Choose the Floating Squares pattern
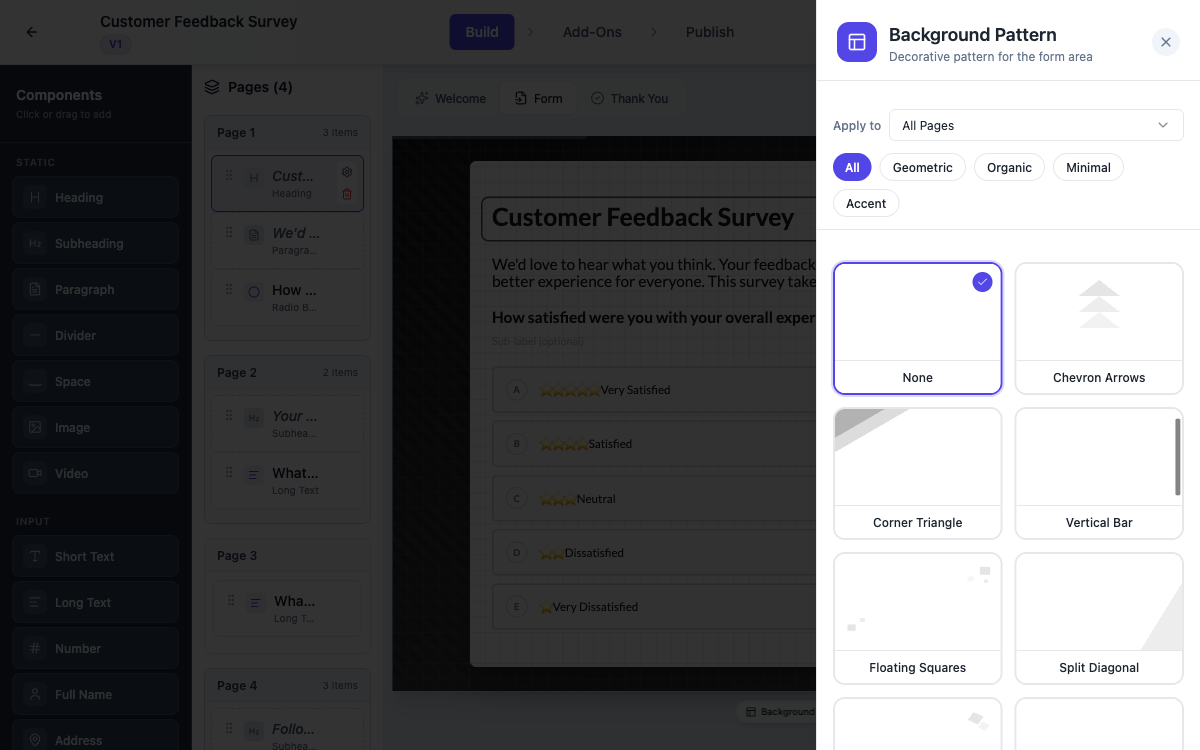The image size is (1200, 750). pyautogui.click(x=917, y=618)
